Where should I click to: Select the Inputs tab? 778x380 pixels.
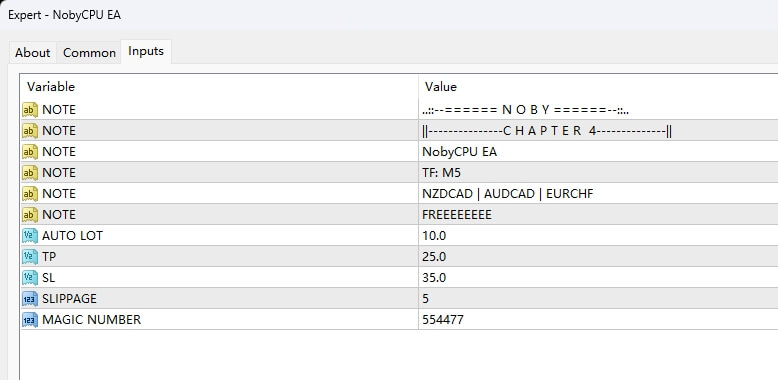[x=146, y=51]
